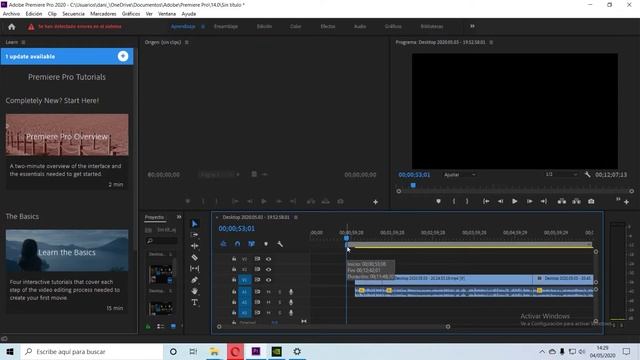
Task: Switch to the Ensamblaje workspace tab
Action: coord(226,27)
